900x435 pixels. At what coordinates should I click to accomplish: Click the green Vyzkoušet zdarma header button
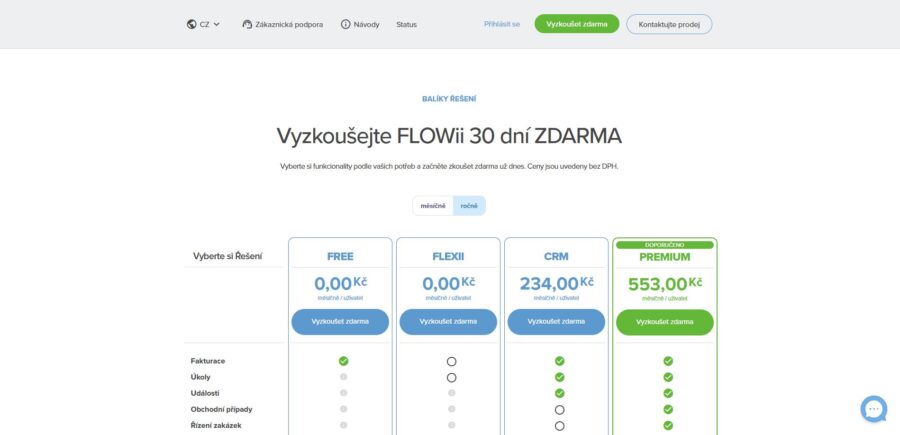[x=577, y=24]
